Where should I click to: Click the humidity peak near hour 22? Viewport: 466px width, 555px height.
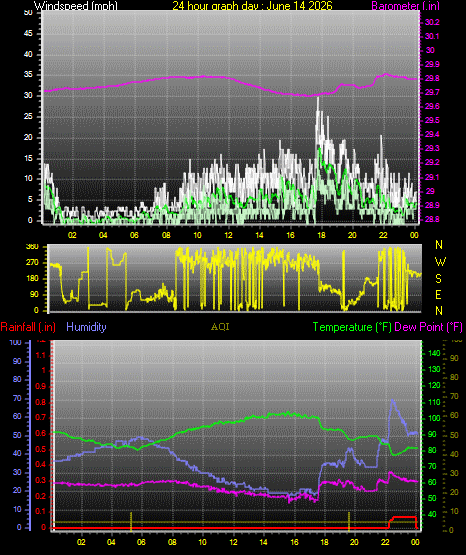coord(392,401)
